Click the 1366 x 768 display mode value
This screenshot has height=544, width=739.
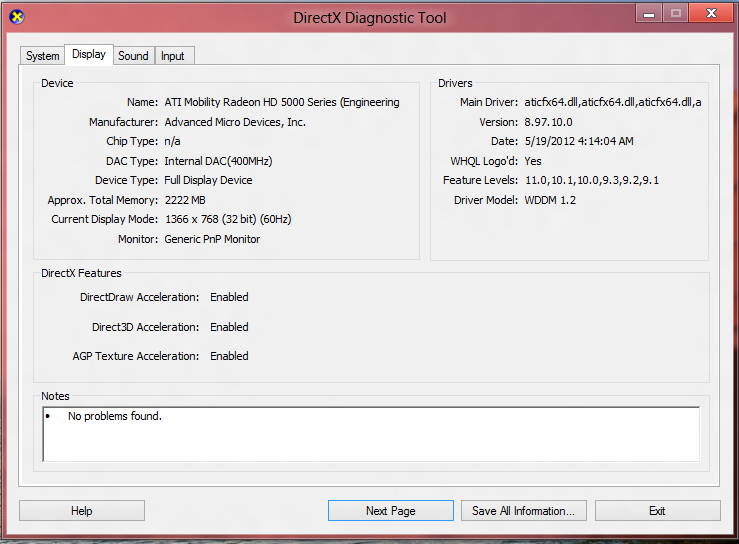228,219
